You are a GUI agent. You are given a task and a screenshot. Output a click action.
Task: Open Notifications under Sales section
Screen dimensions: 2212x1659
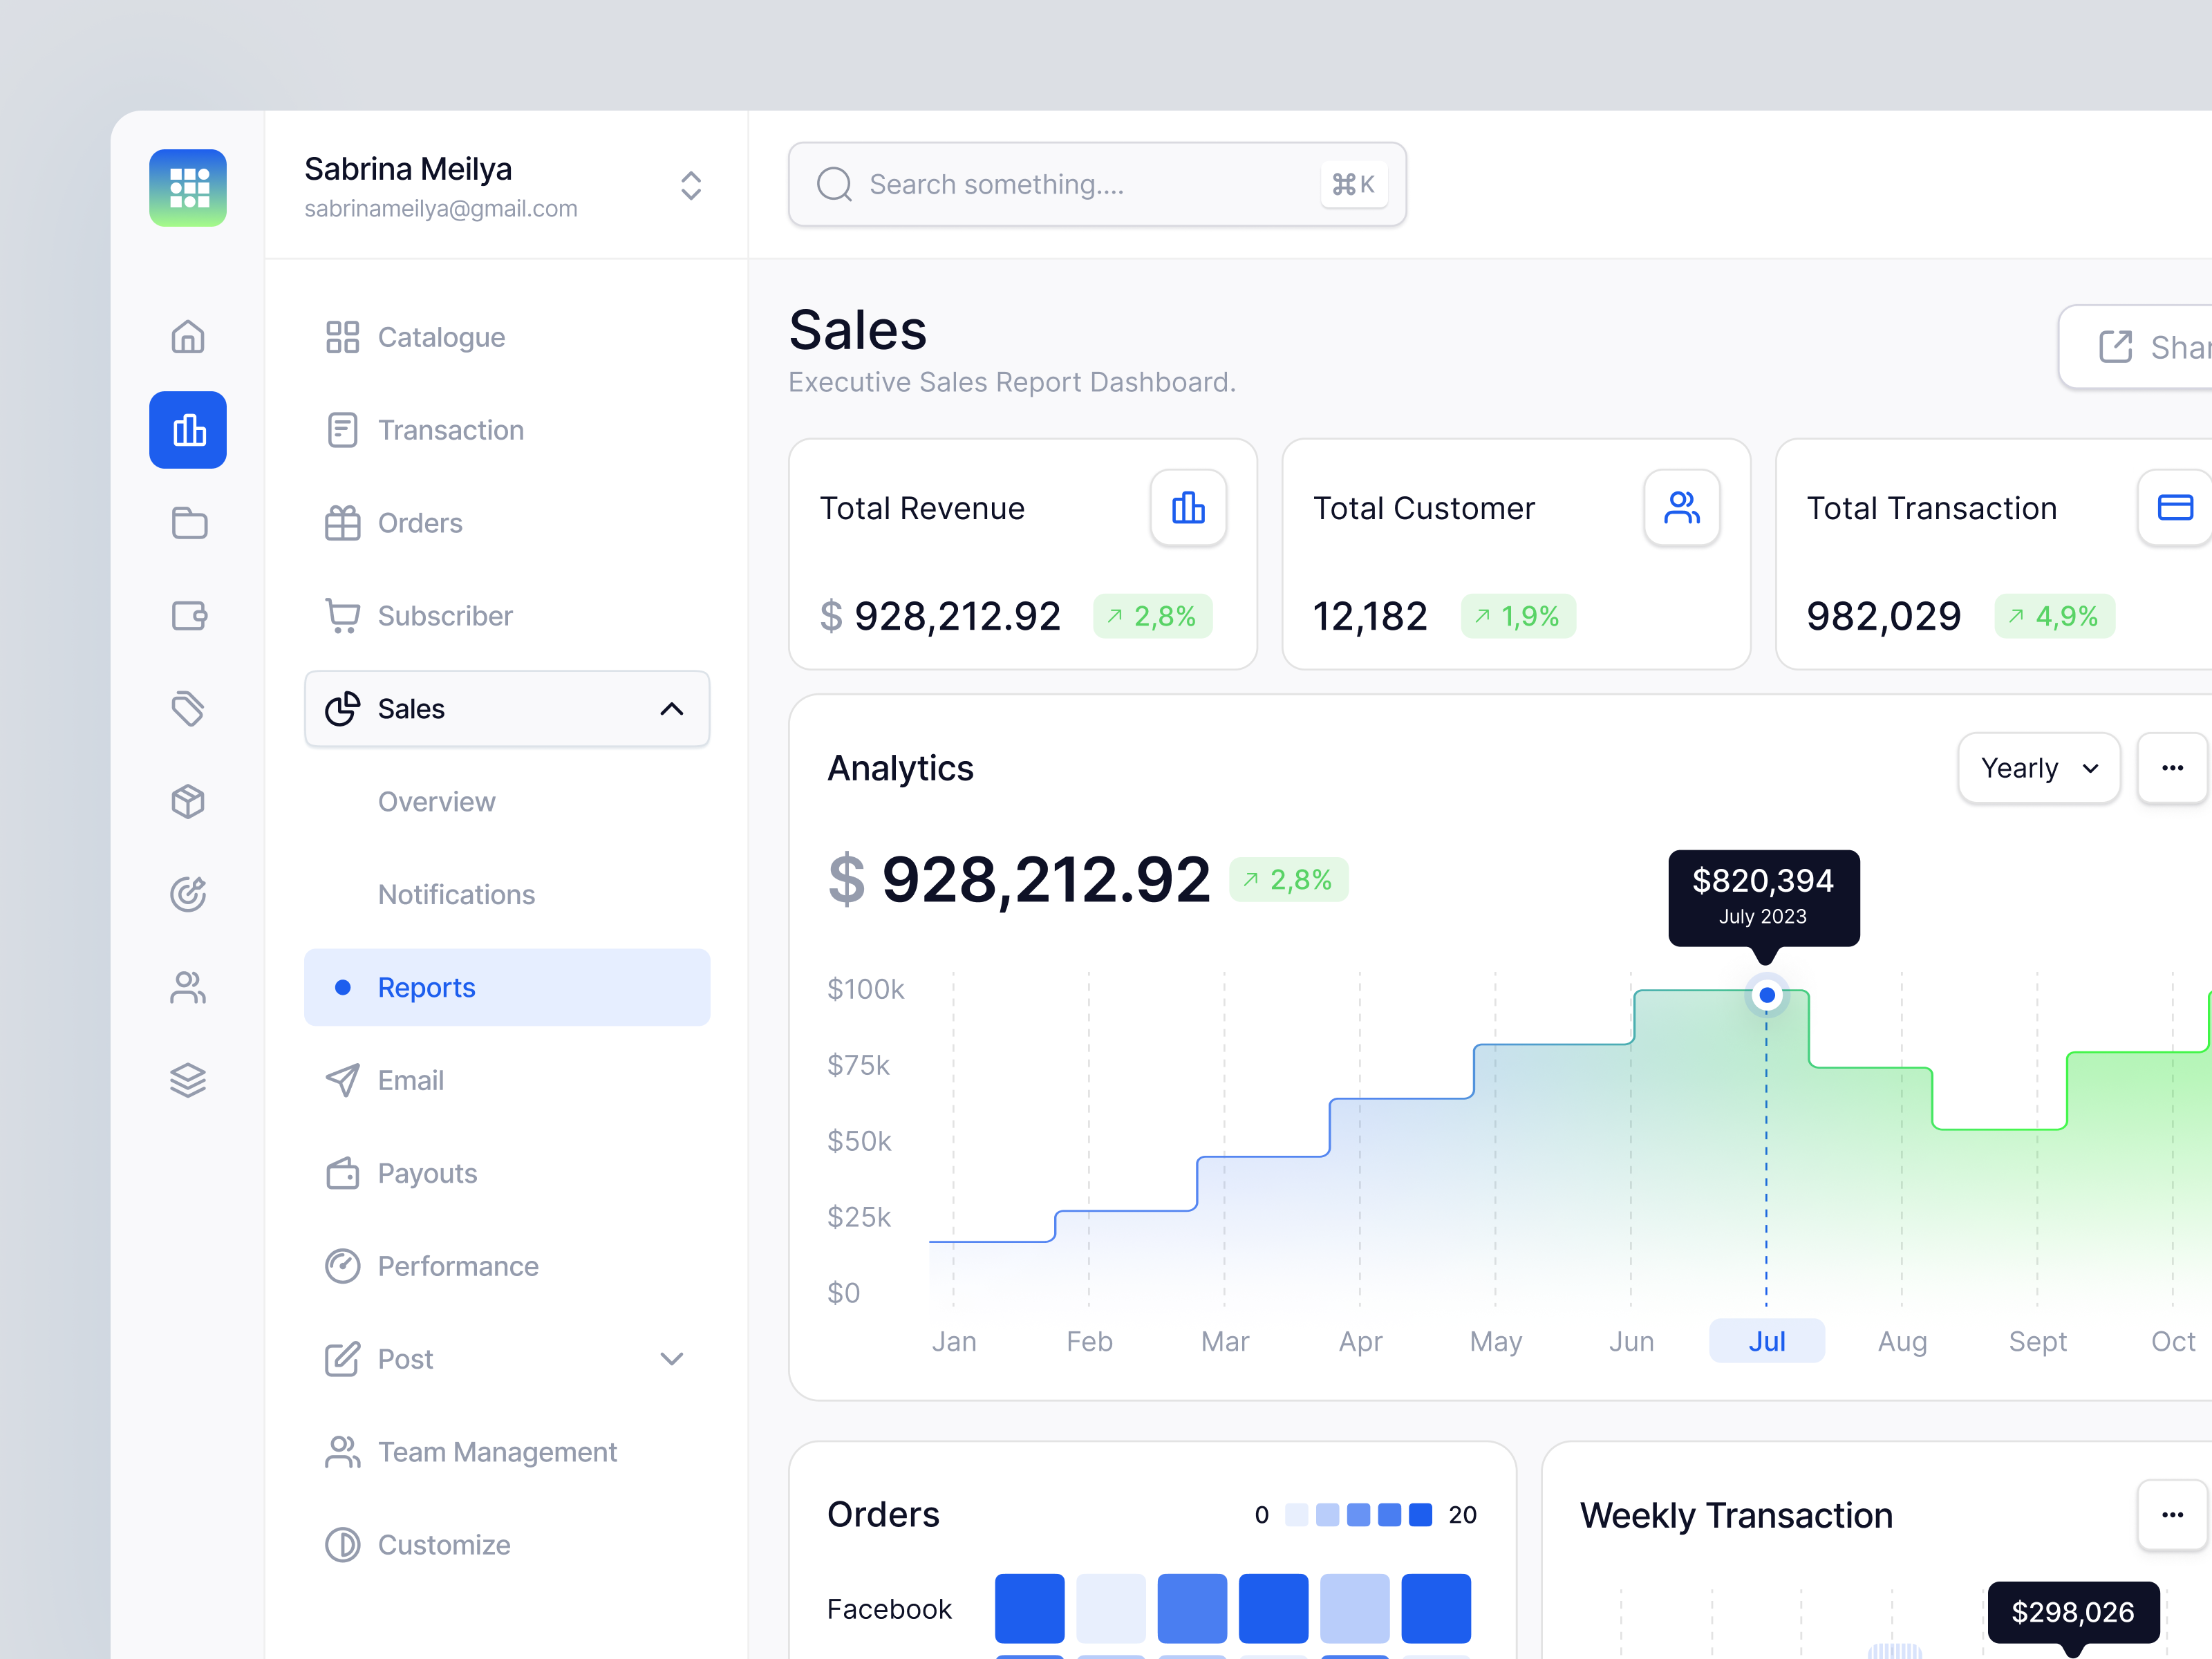pyautogui.click(x=456, y=894)
